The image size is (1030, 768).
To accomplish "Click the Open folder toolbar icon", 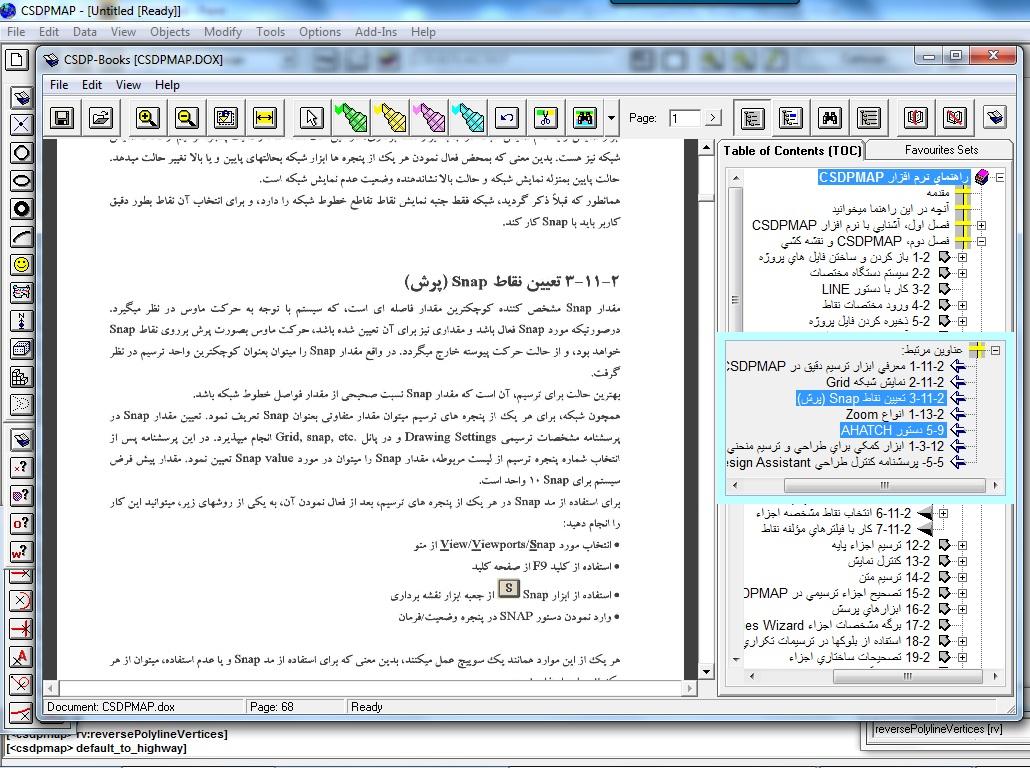I will click(x=101, y=118).
